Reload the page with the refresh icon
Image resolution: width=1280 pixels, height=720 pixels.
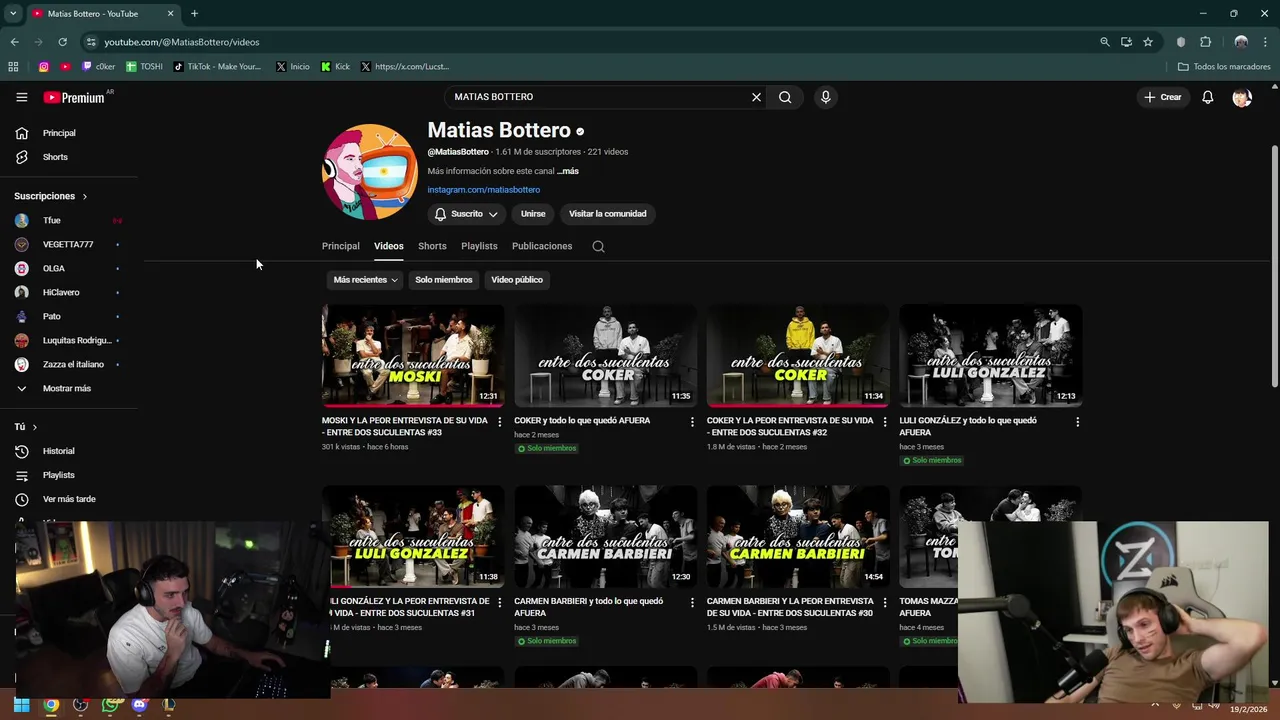(x=62, y=42)
